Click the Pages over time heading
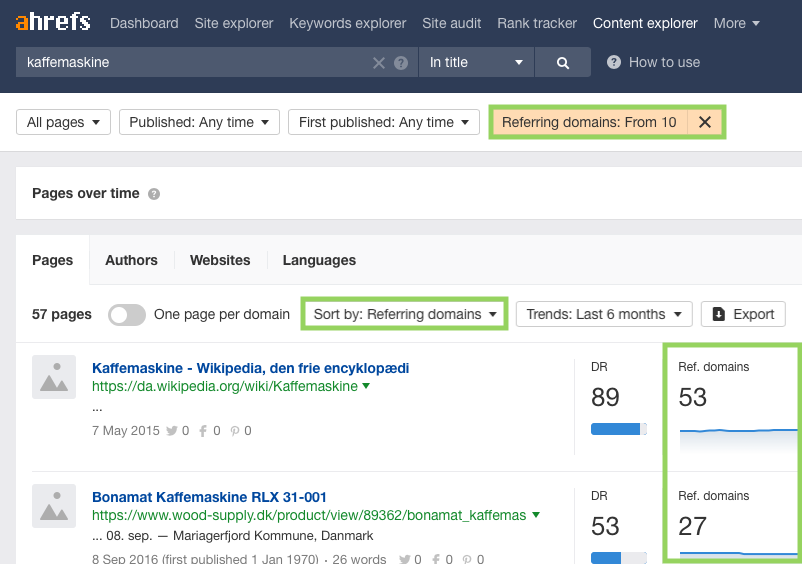Viewport: 802px width, 564px height. pos(85,193)
